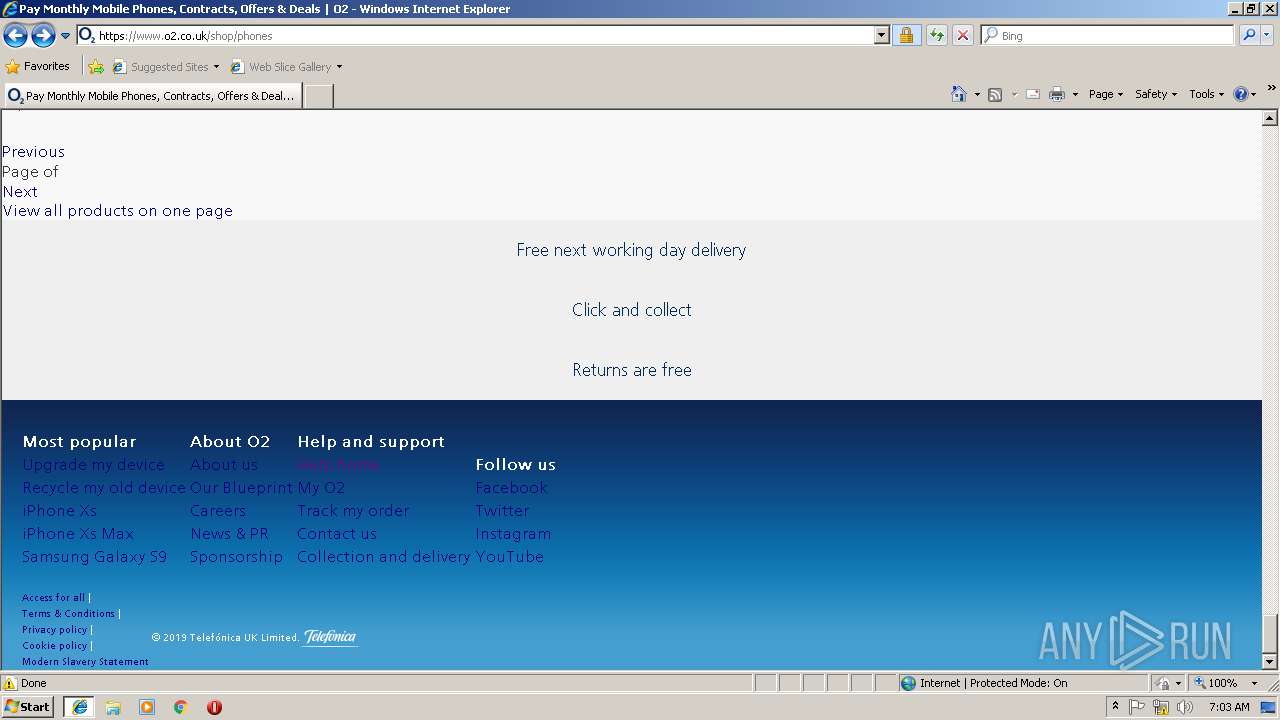Click the RSS feeds icon
This screenshot has width=1280, height=720.
[x=995, y=94]
